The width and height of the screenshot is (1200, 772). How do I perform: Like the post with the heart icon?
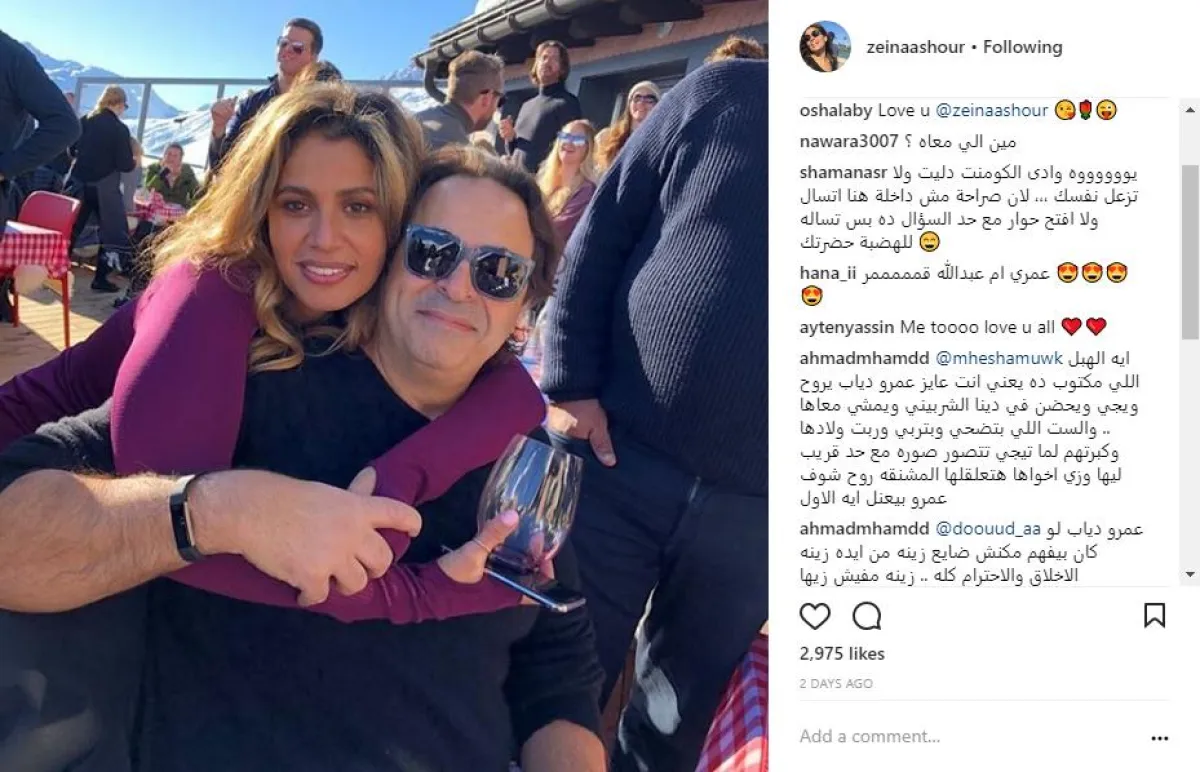coord(815,616)
